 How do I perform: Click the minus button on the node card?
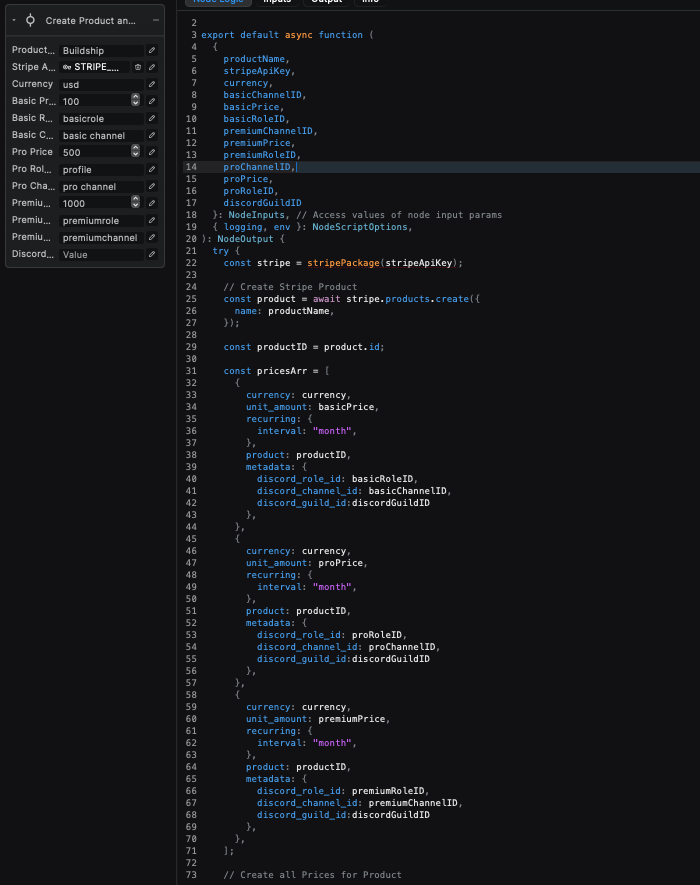point(156,21)
